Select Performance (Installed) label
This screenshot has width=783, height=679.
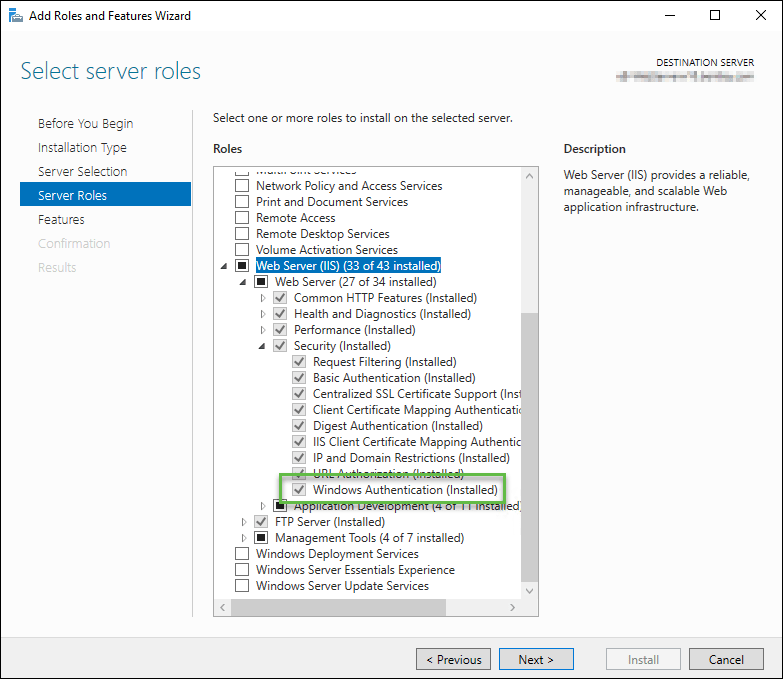[355, 330]
